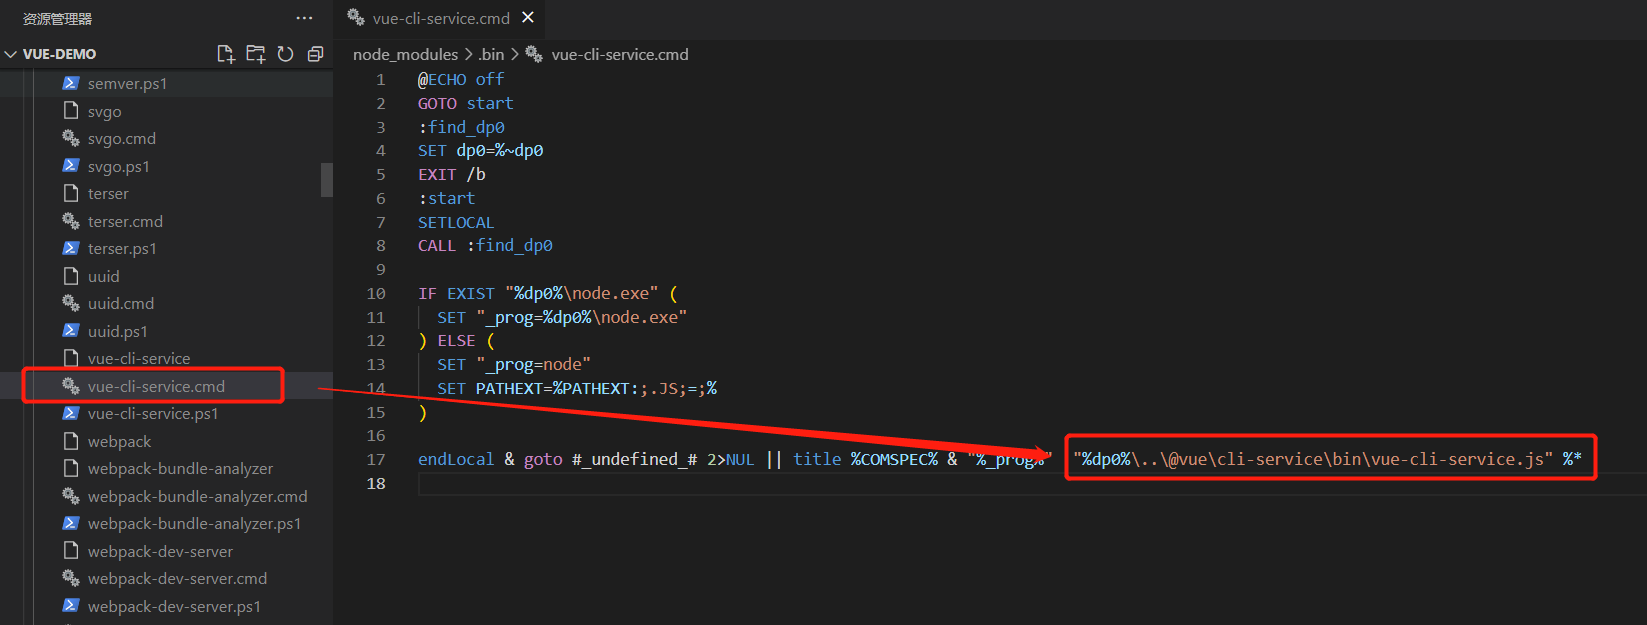Click the 'EXIT /b' code line

click(x=452, y=174)
